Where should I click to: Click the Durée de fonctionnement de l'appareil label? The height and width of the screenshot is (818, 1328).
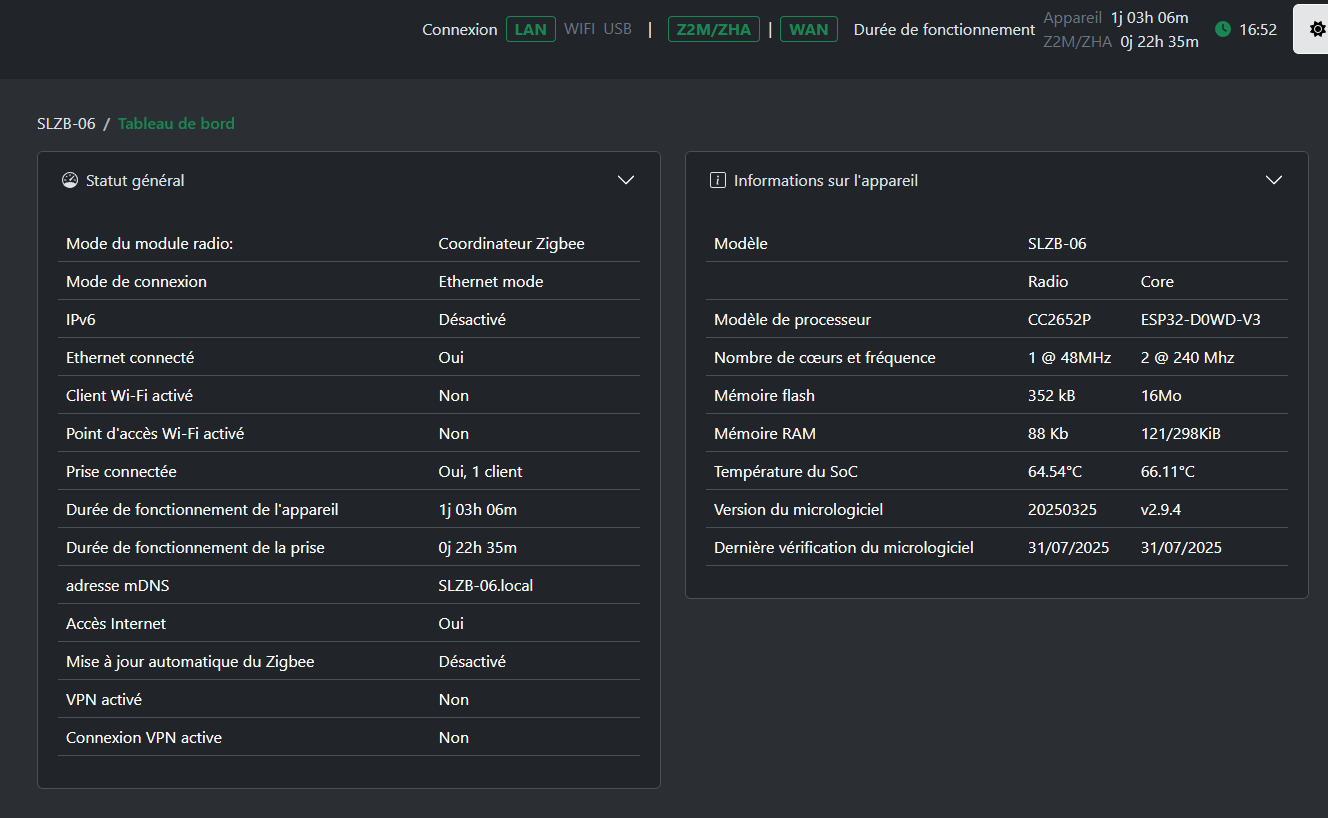click(x=202, y=510)
